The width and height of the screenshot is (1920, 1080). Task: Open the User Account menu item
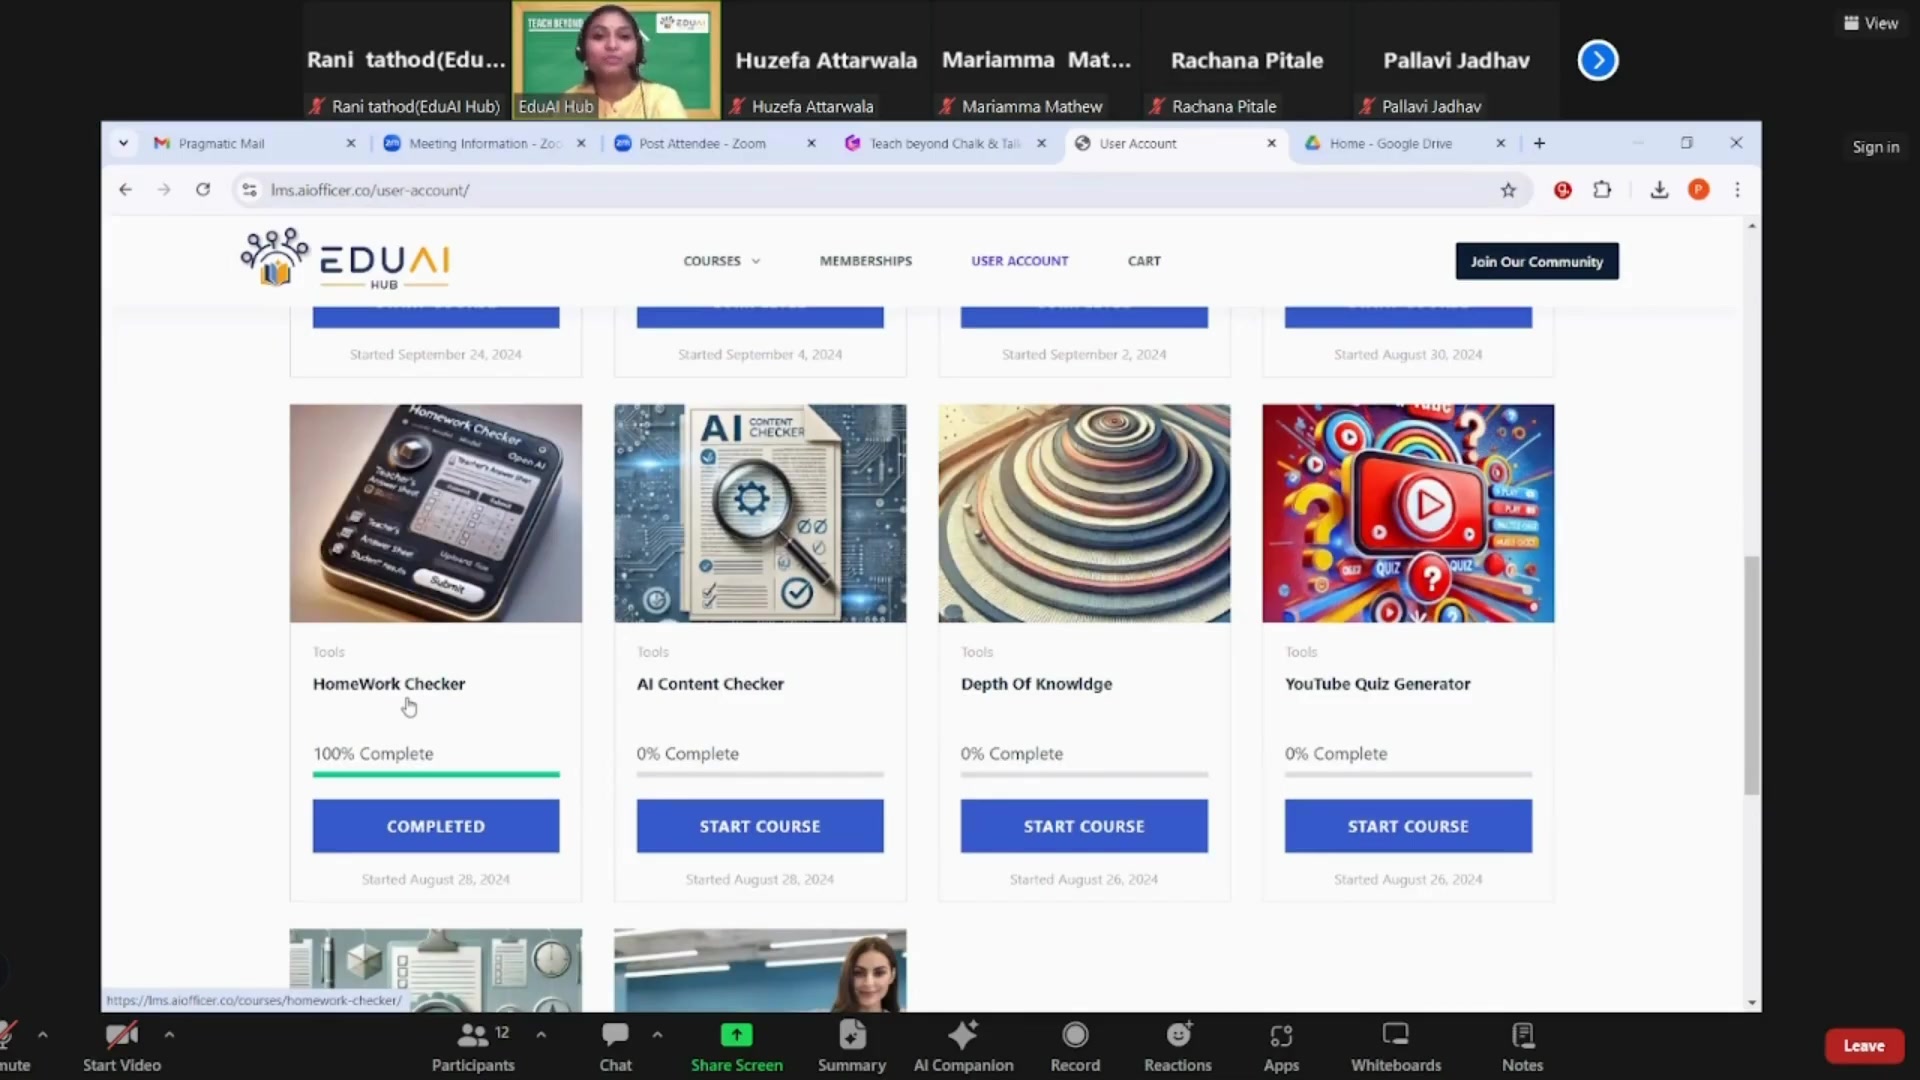[x=1019, y=261]
